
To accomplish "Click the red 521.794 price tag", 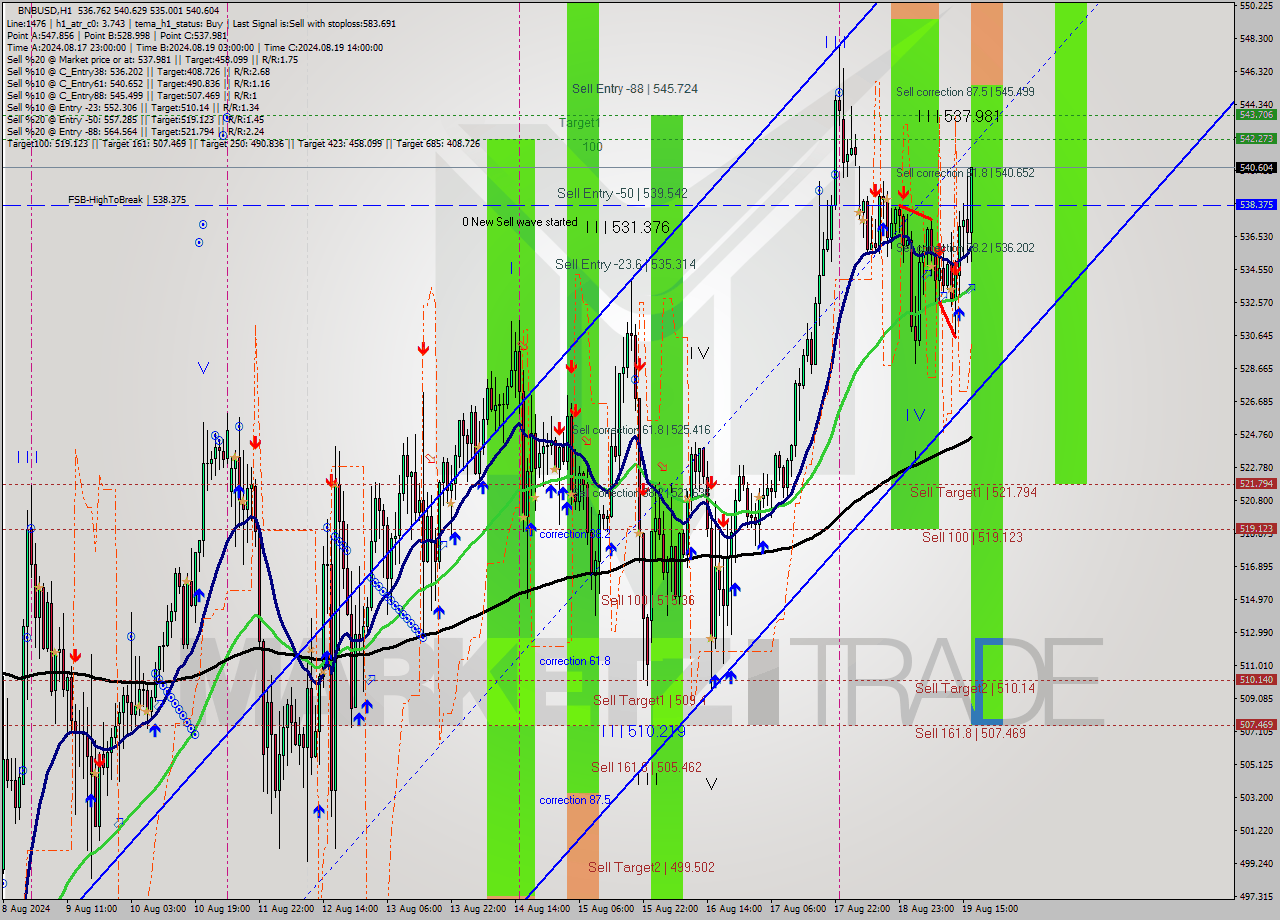I will click(x=1256, y=483).
